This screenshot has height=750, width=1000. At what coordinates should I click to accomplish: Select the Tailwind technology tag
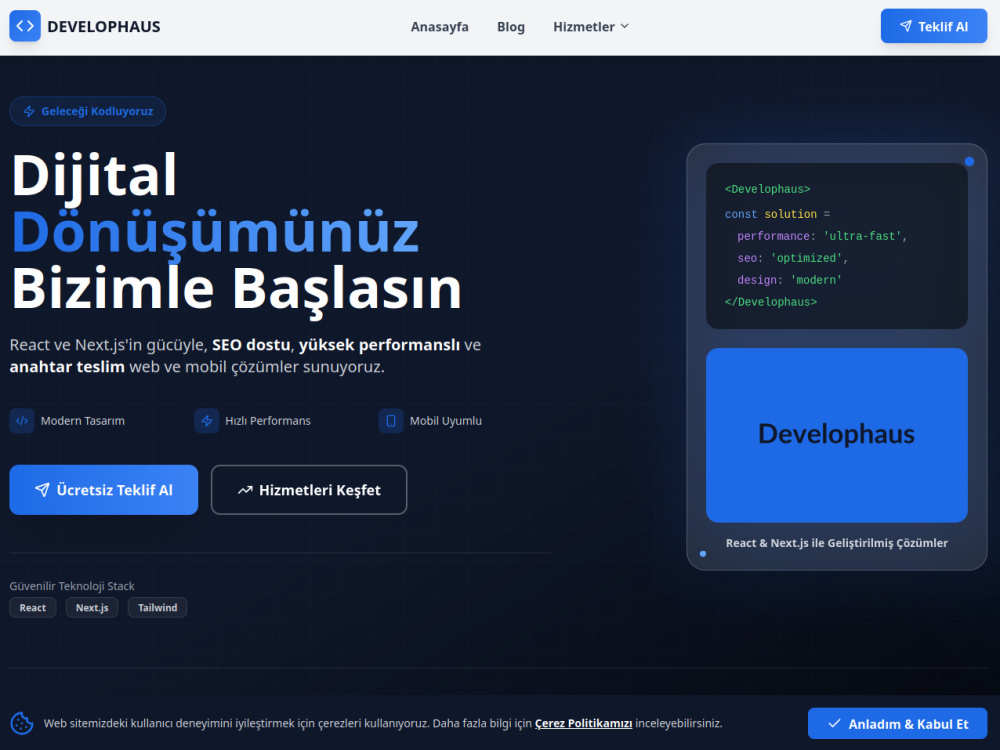coord(158,608)
